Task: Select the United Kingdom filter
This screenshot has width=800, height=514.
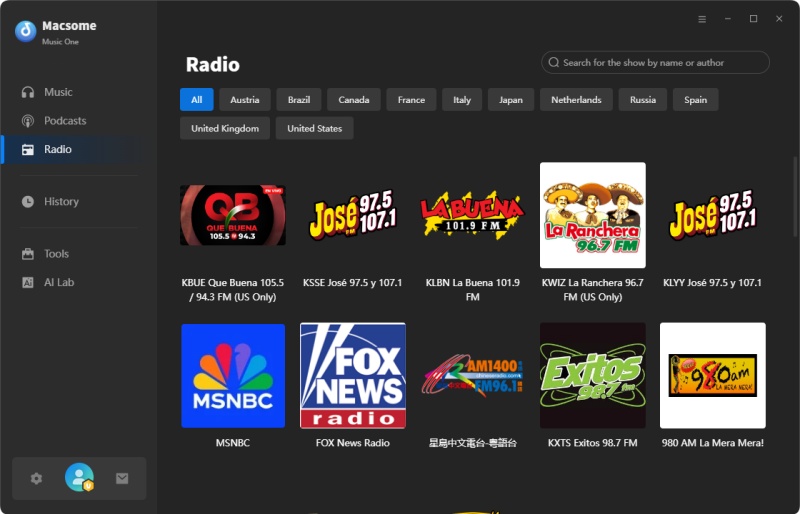Action: tap(225, 129)
